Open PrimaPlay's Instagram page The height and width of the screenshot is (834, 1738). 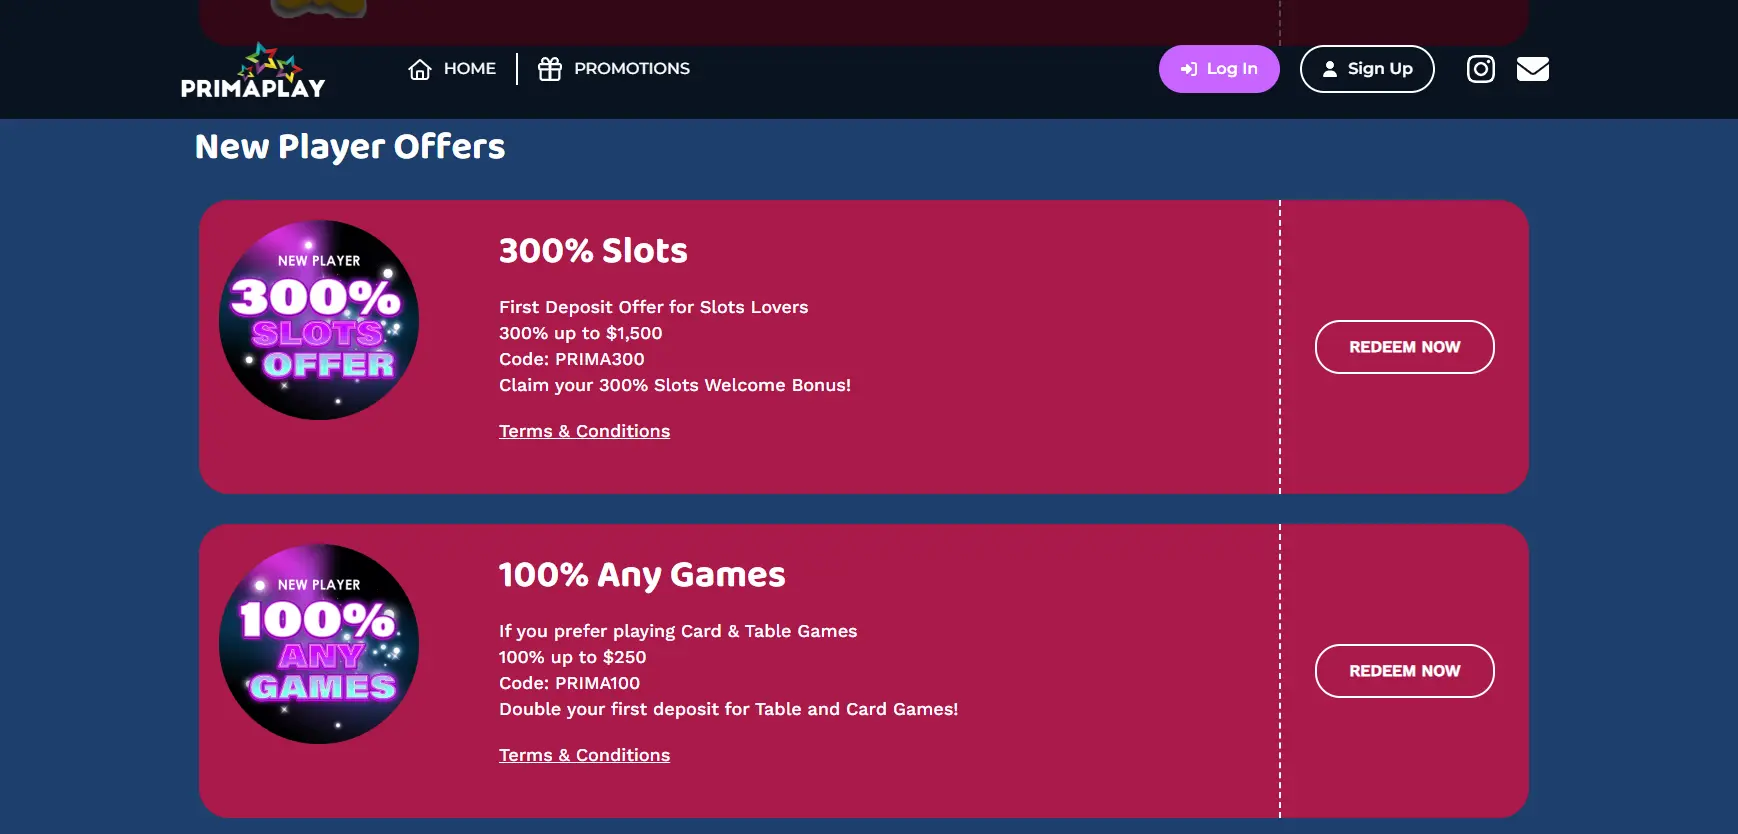click(x=1481, y=68)
